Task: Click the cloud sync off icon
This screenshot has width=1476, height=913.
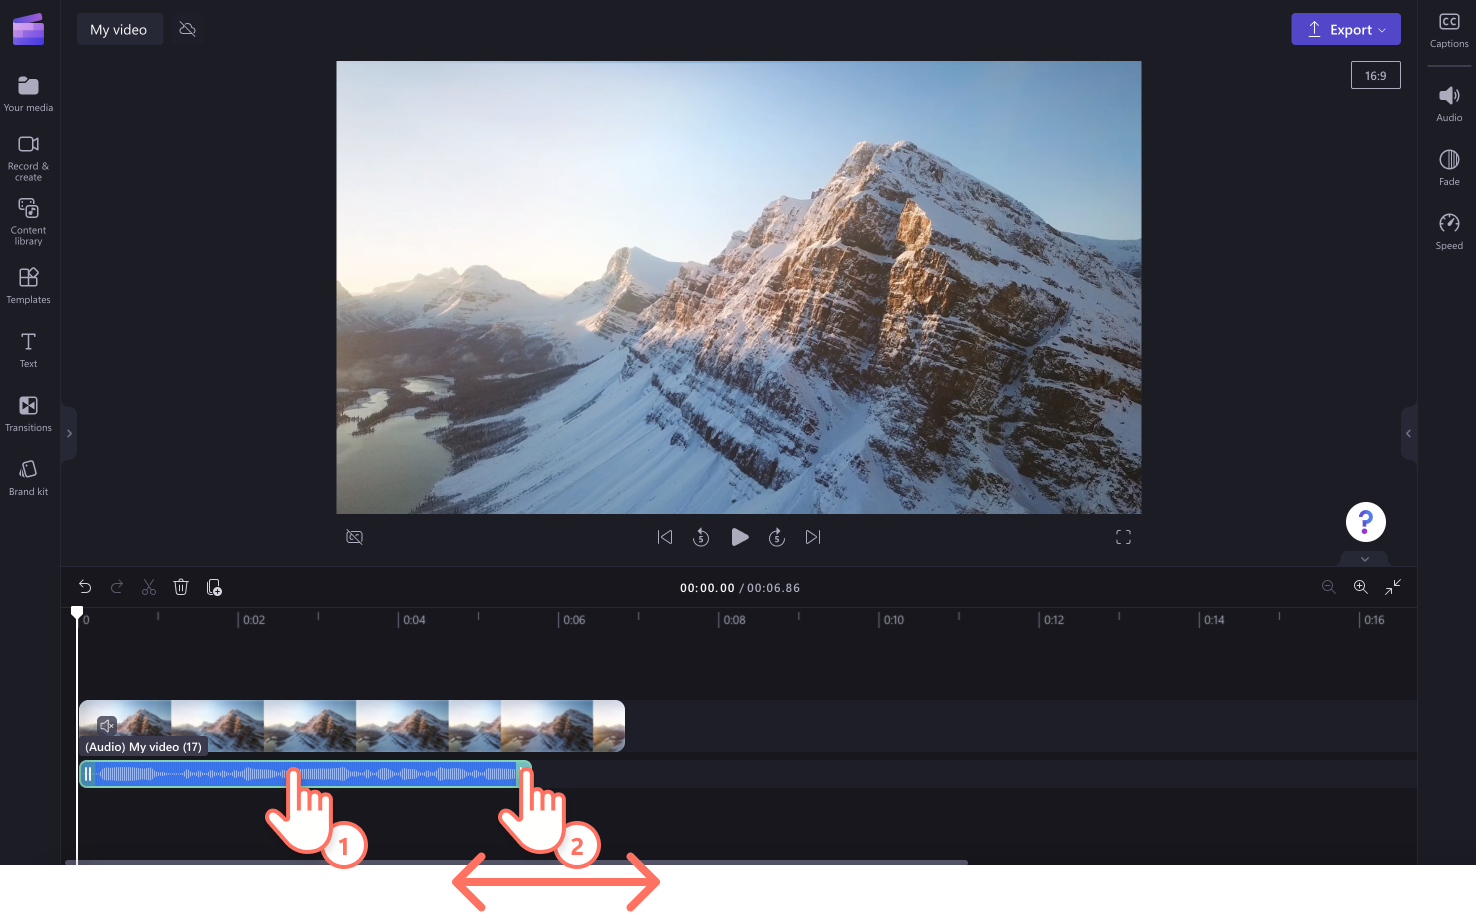Action: click(x=187, y=29)
